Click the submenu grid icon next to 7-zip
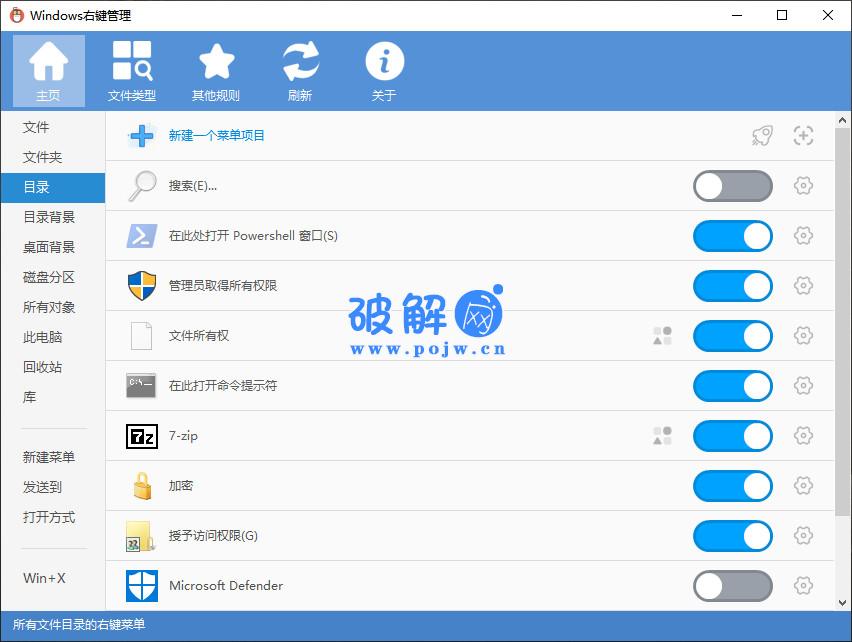 point(661,436)
